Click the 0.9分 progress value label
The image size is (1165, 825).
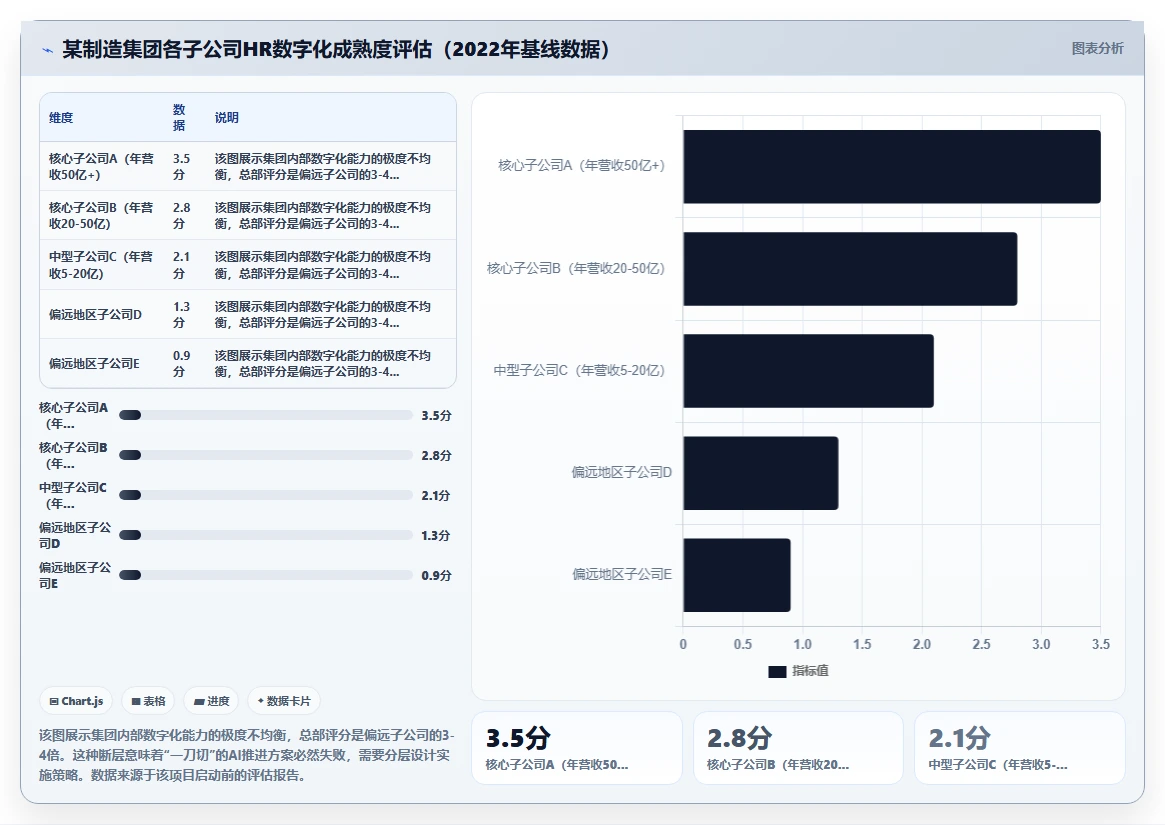(436, 575)
